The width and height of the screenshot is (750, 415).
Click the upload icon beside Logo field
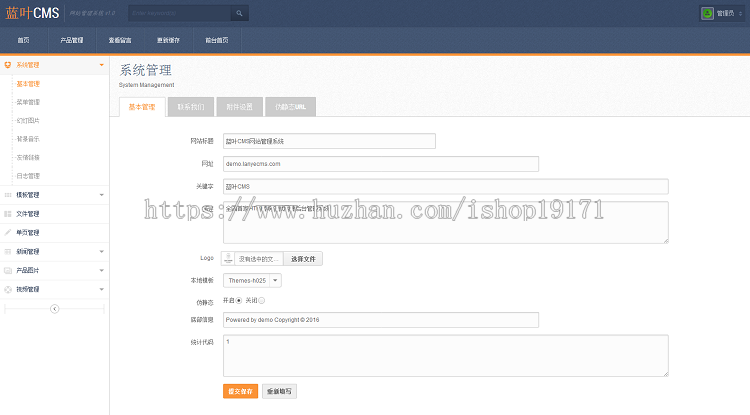228,259
